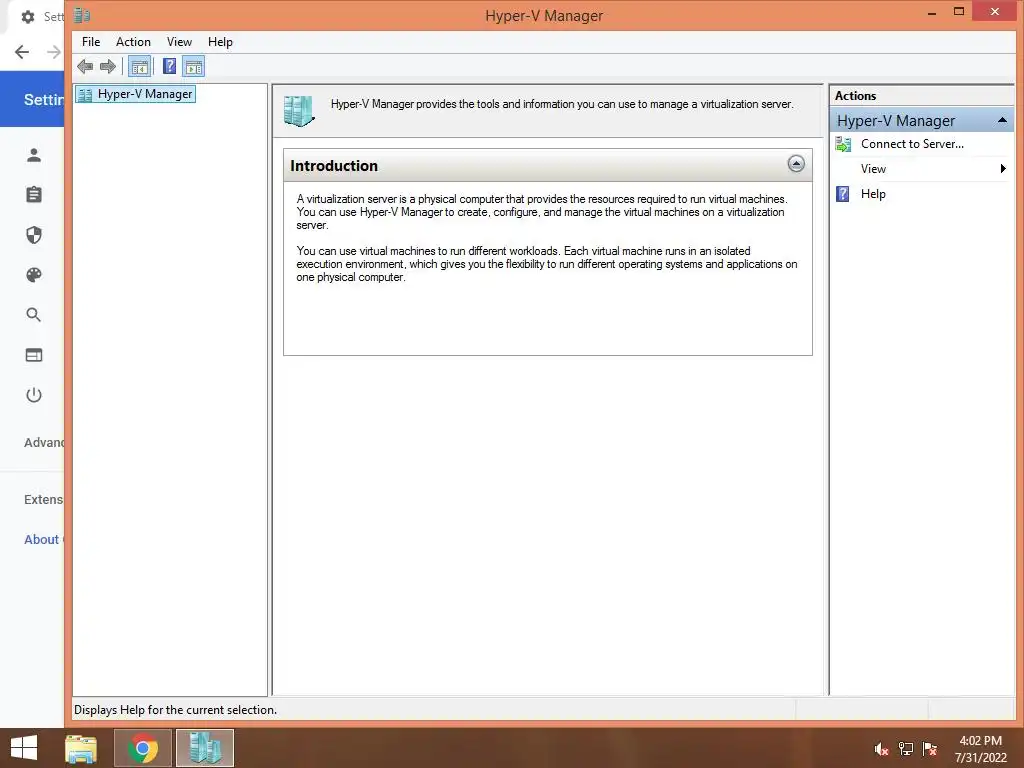Click the muted volume tray icon

click(881, 749)
